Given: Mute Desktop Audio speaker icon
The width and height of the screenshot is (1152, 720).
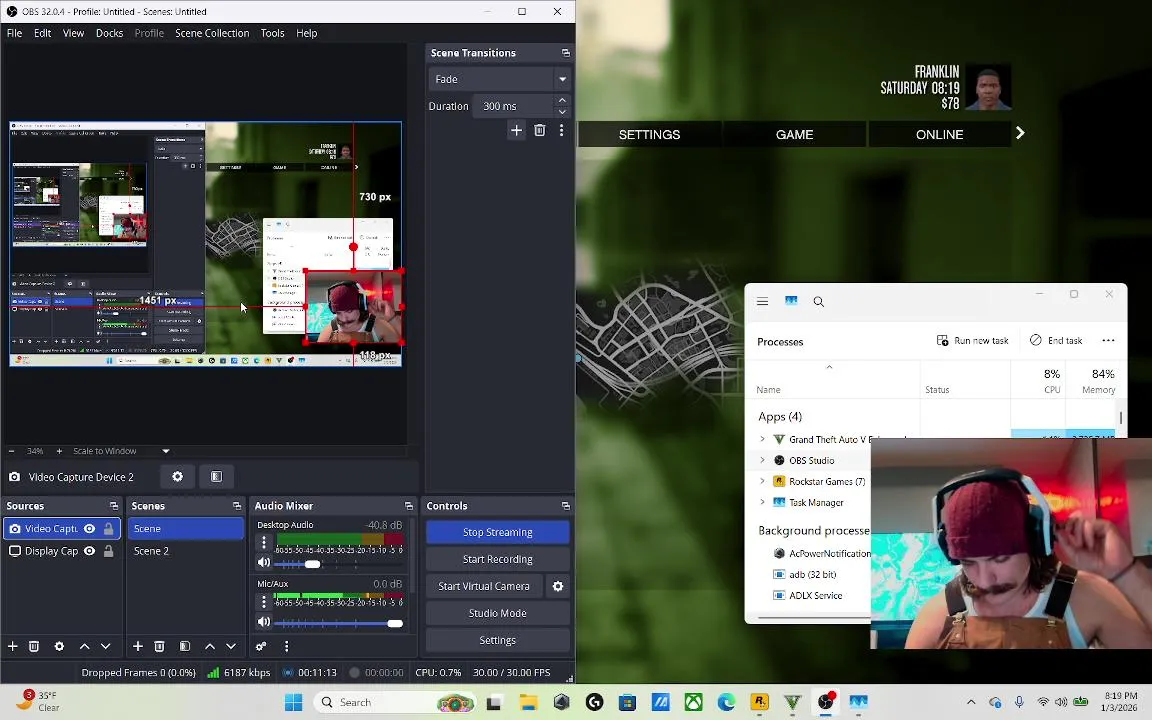Looking at the screenshot, I should (x=264, y=563).
